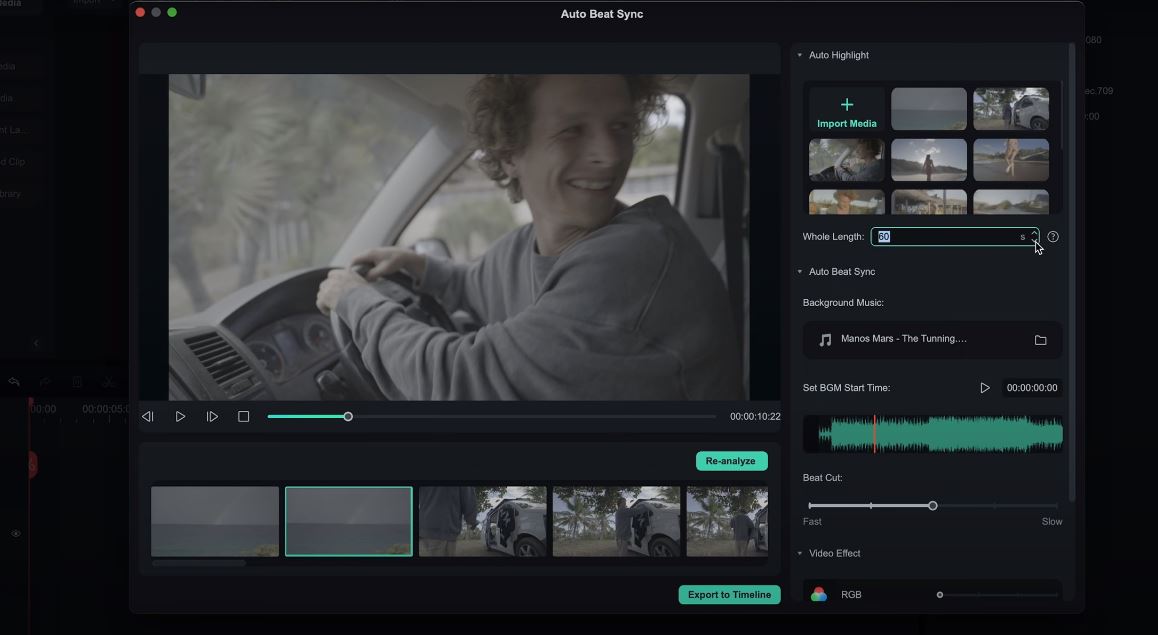Click the red marker on the waveform

pos(874,433)
